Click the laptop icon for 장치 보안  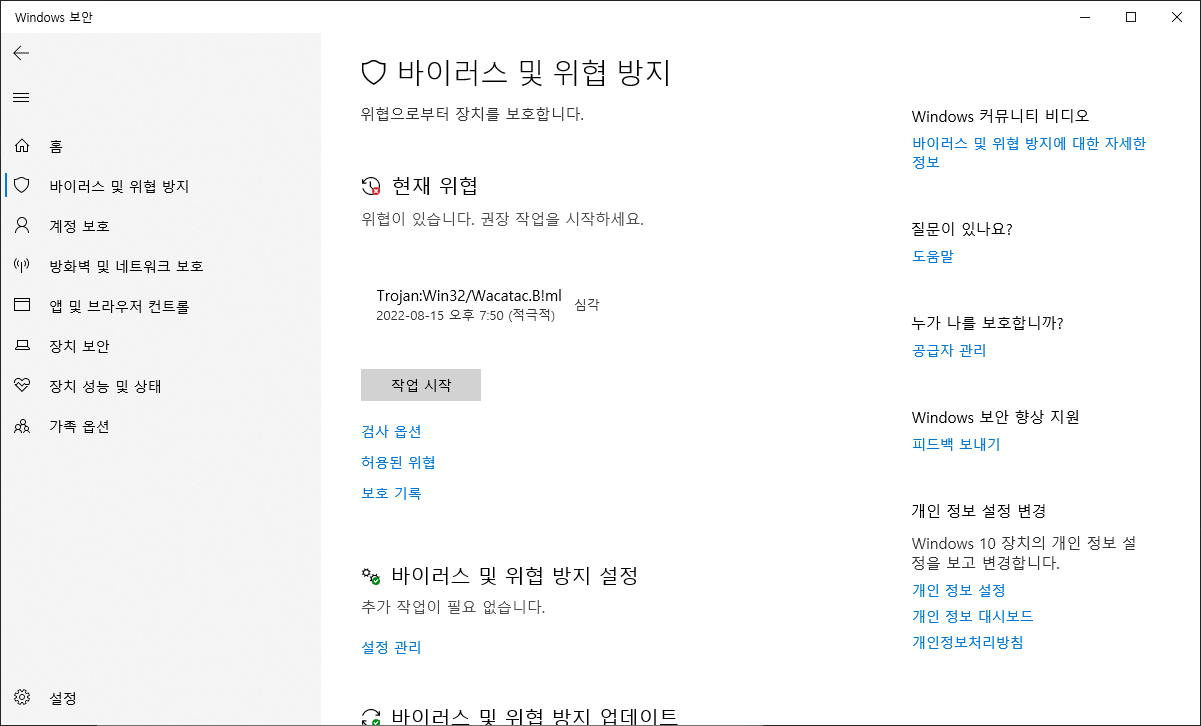[22, 346]
